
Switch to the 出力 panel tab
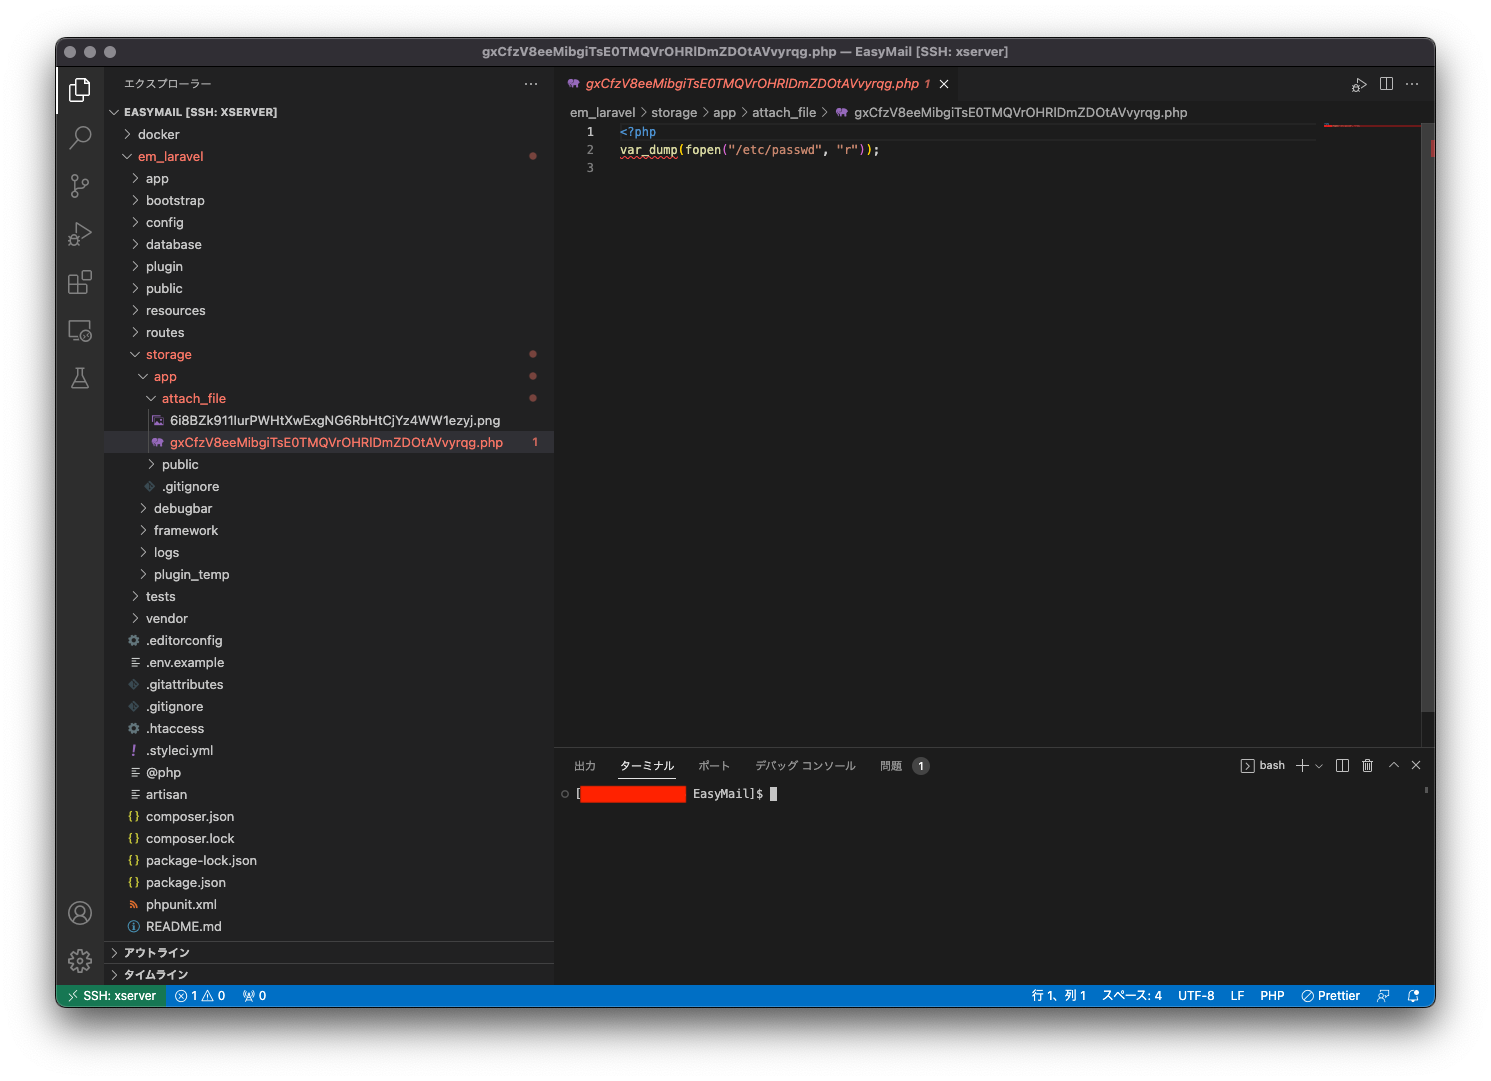[x=585, y=766]
